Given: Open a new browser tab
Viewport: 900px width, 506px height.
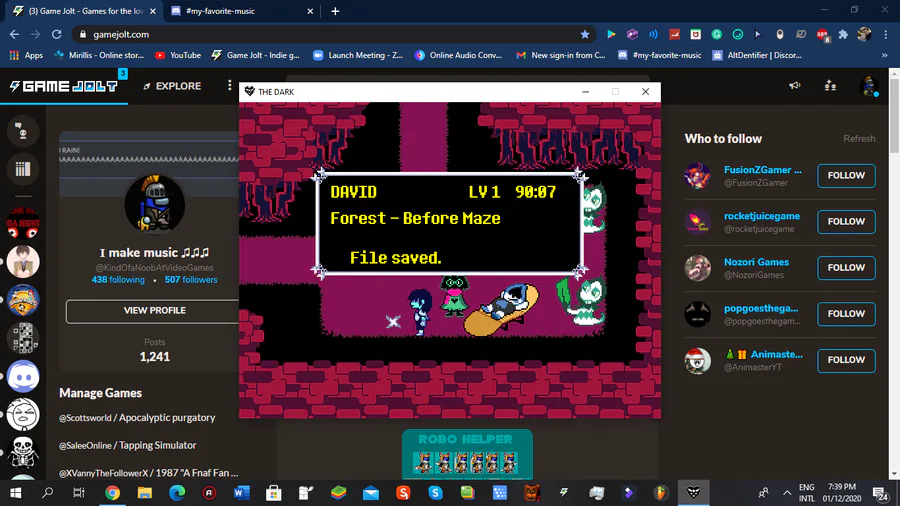Looking at the screenshot, I should [335, 11].
